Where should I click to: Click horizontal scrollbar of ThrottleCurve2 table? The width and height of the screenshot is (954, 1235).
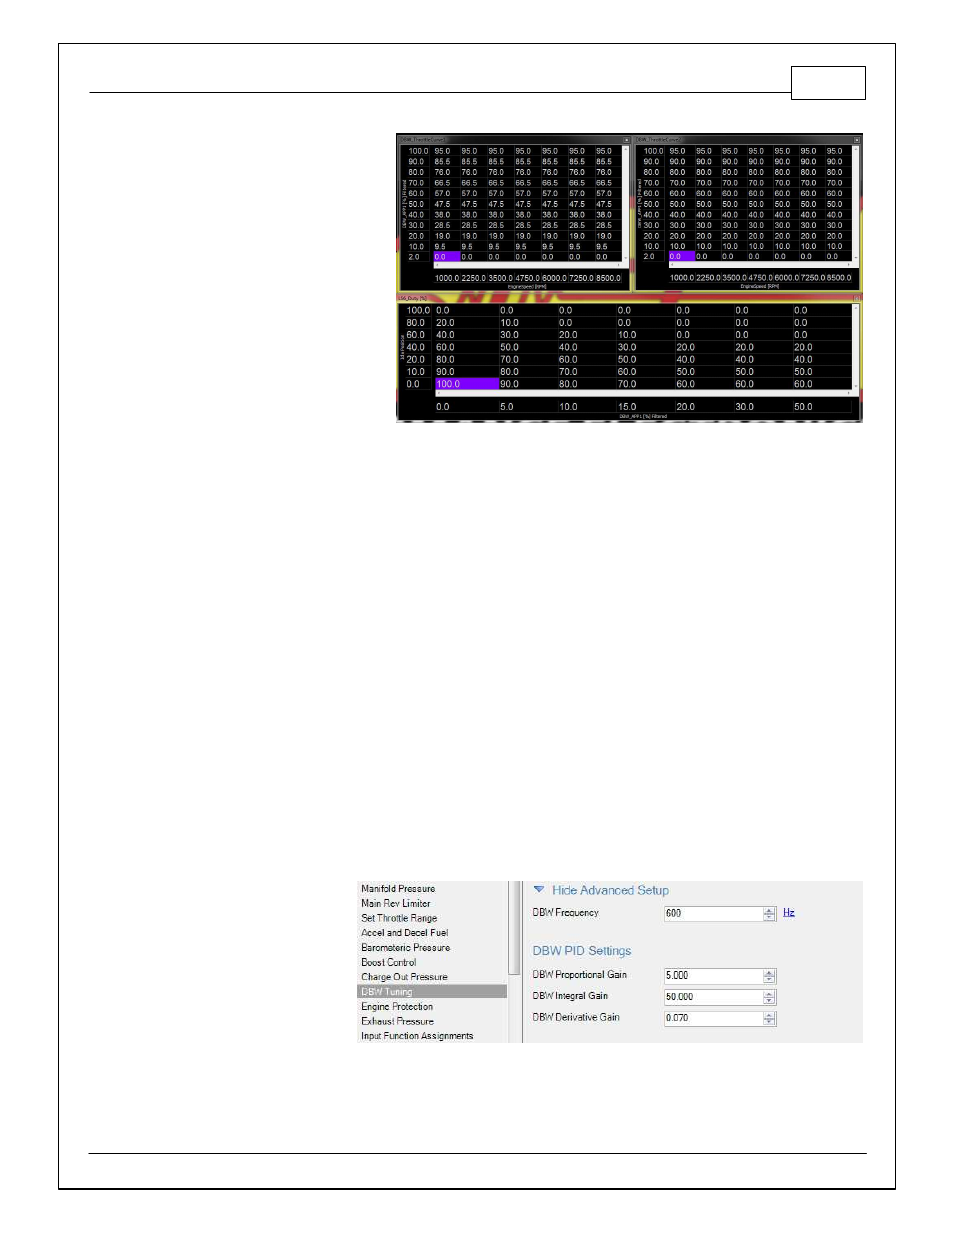(760, 265)
